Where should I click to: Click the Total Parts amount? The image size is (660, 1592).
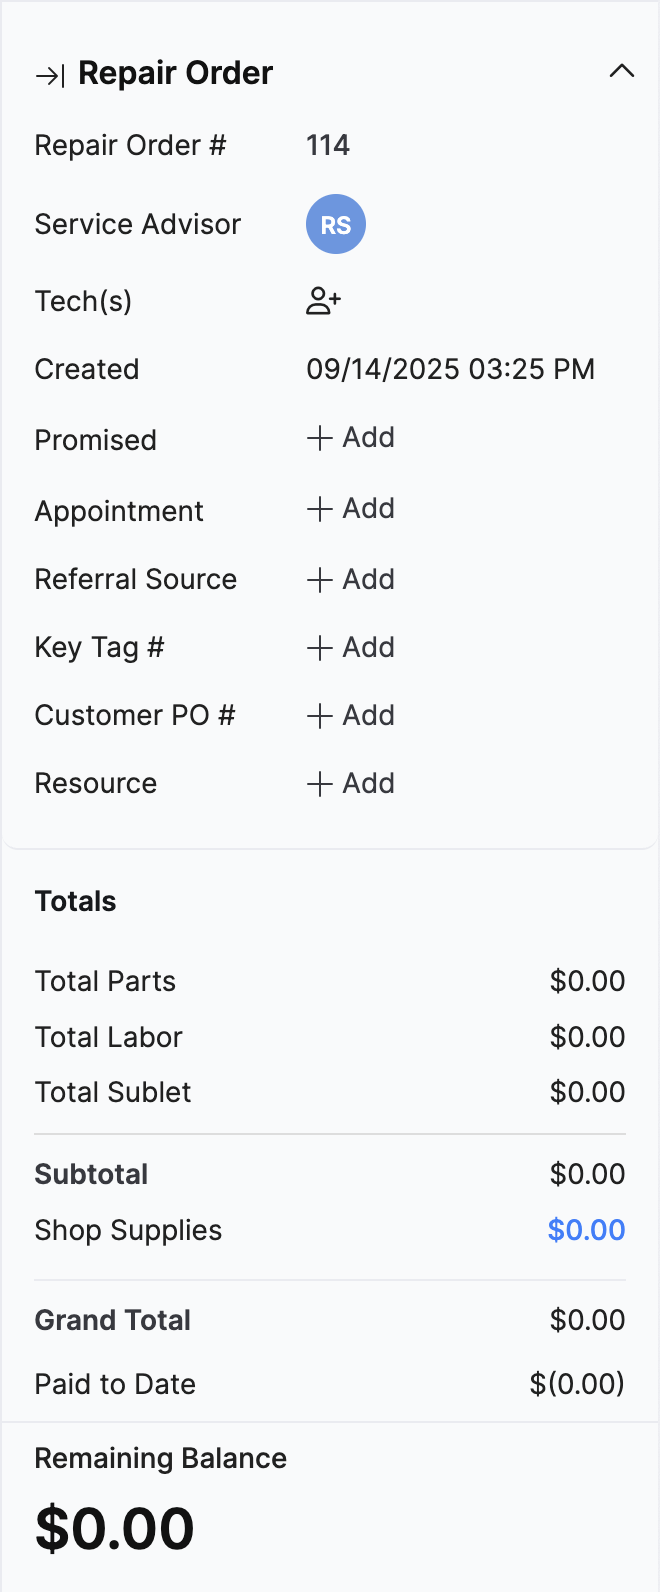[587, 981]
